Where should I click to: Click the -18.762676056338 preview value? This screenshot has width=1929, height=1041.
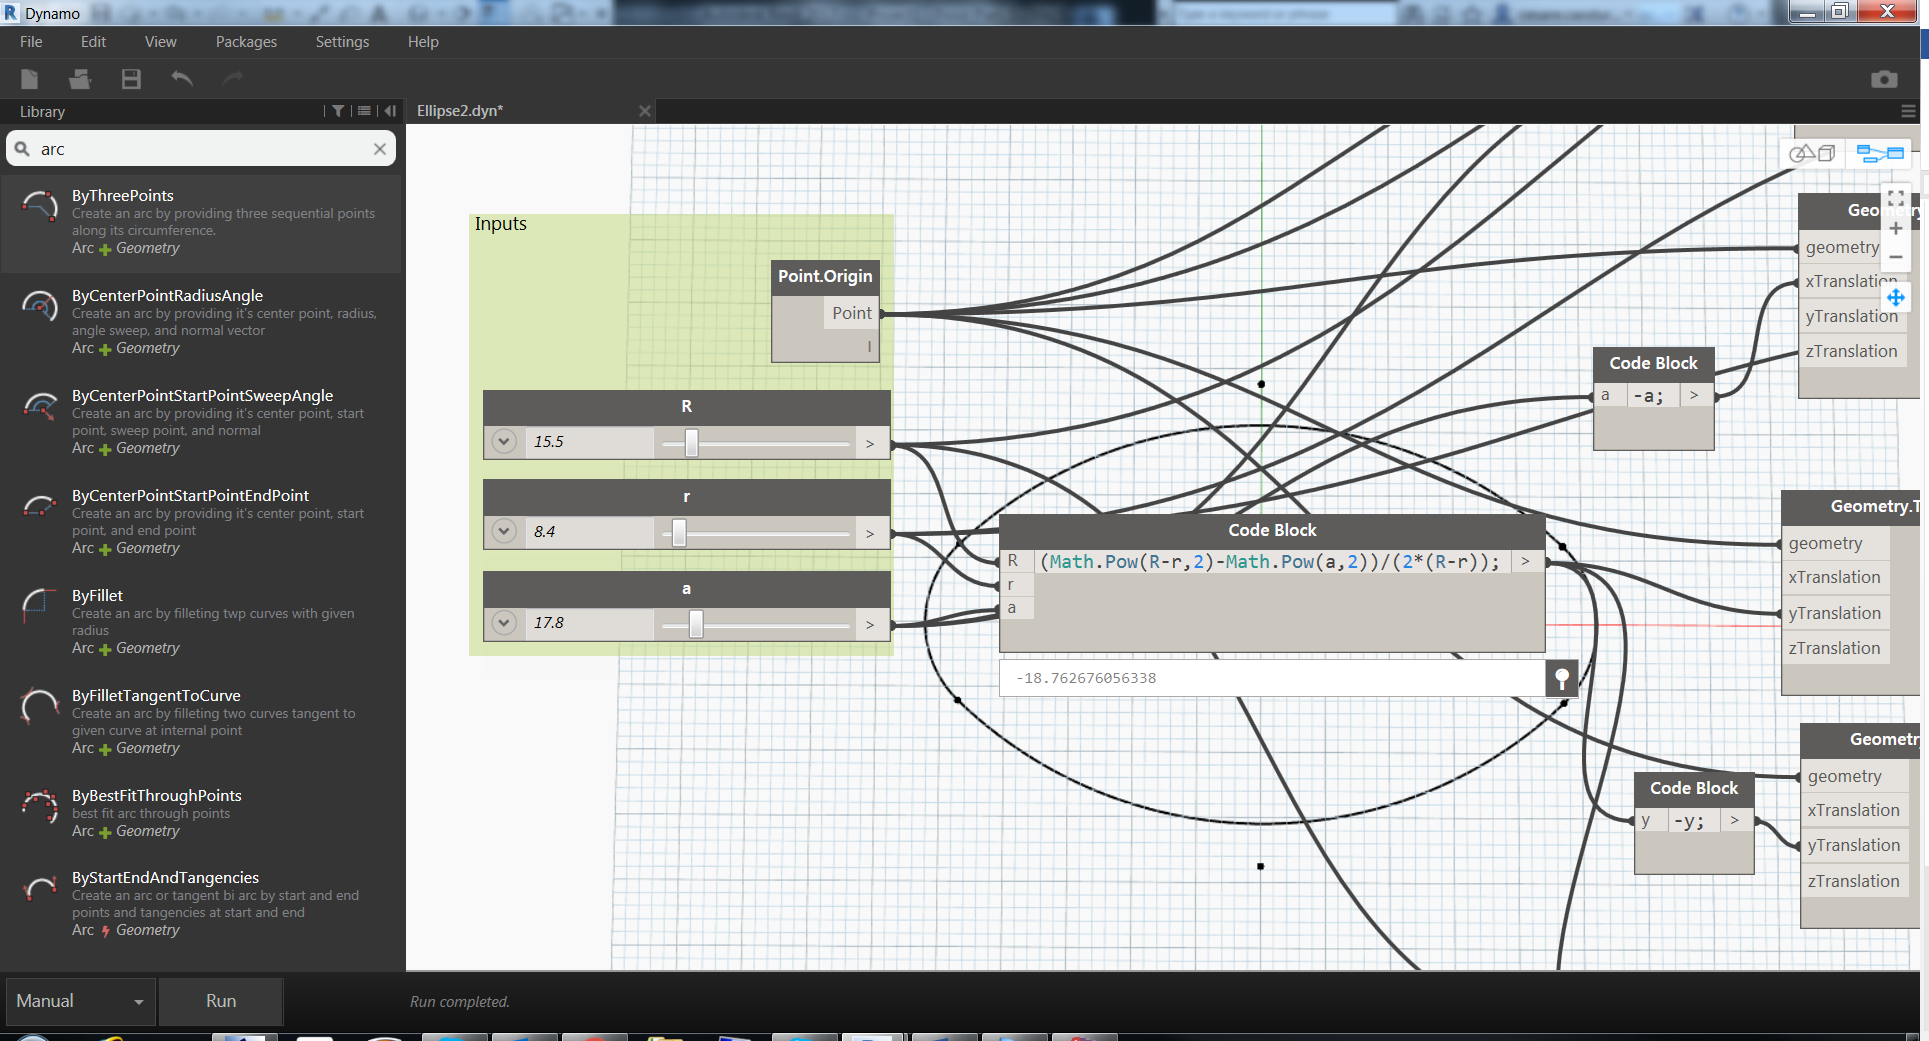pyautogui.click(x=1086, y=678)
